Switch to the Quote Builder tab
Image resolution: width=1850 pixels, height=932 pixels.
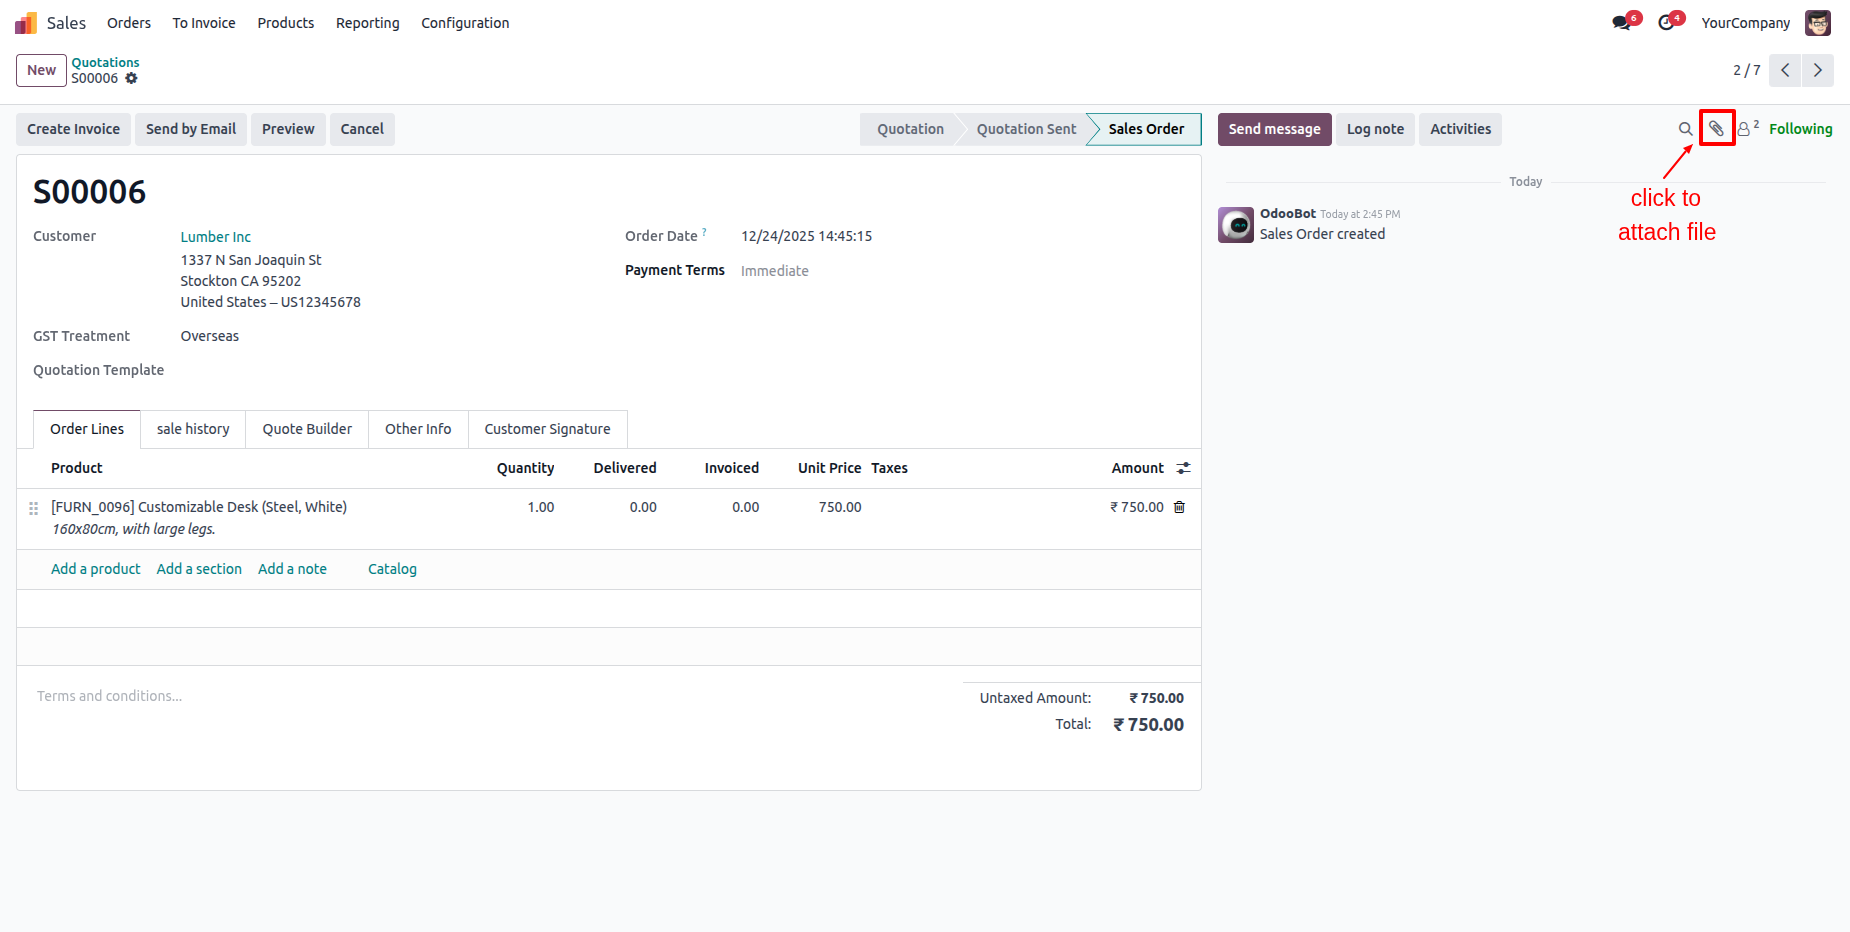pyautogui.click(x=307, y=429)
